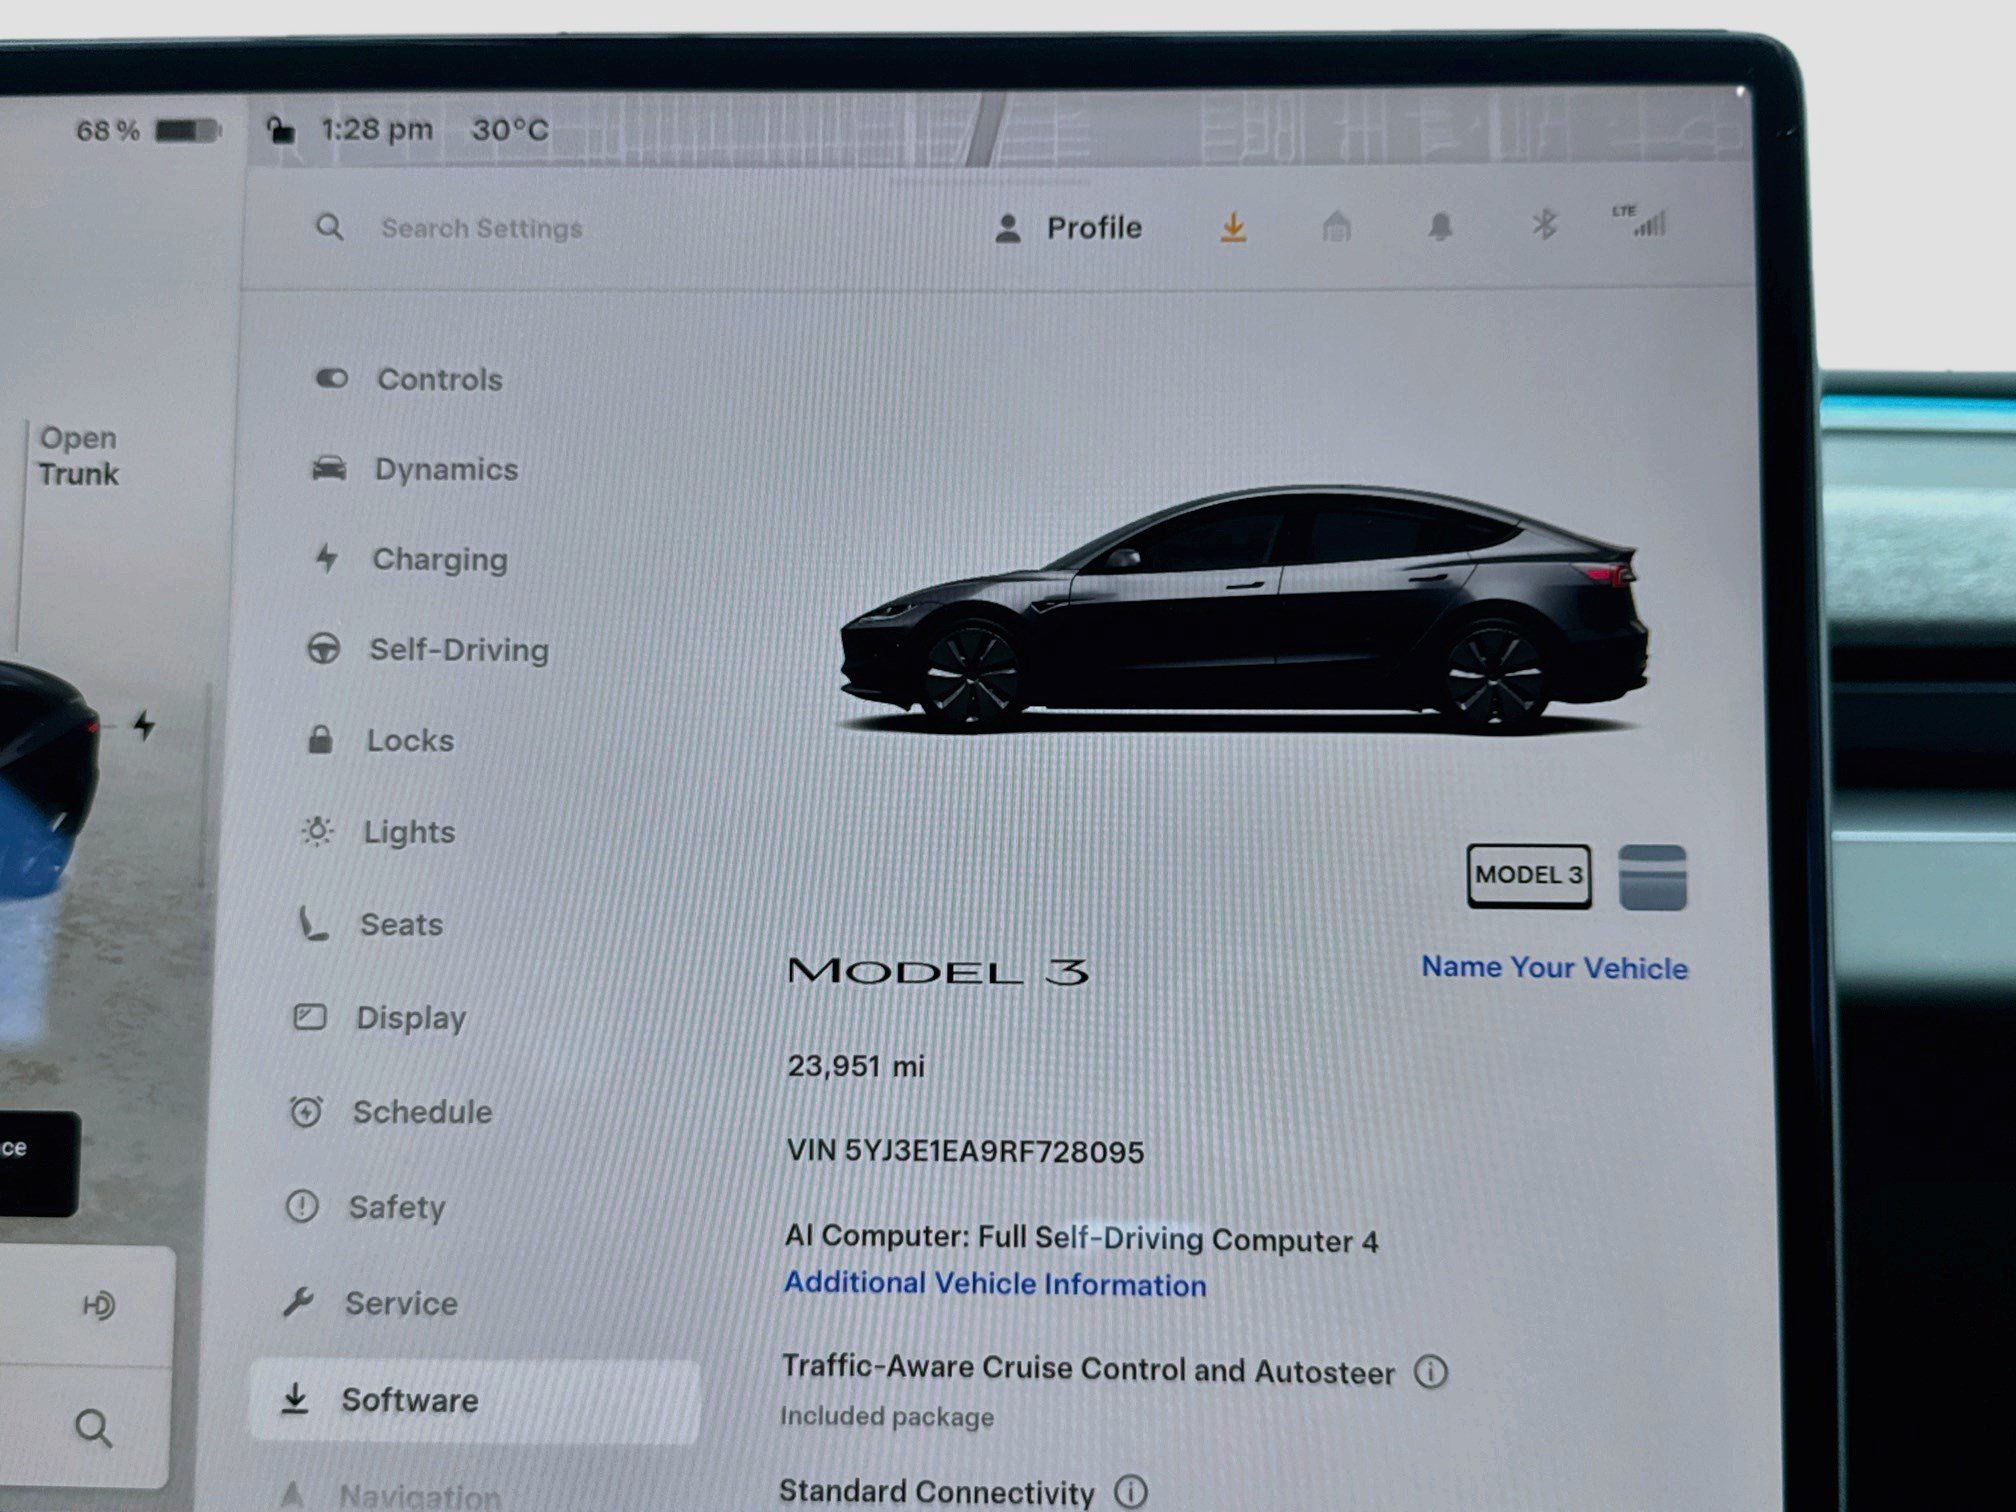Tap the 1:28 pm clock
The image size is (2016, 1512).
pos(376,130)
